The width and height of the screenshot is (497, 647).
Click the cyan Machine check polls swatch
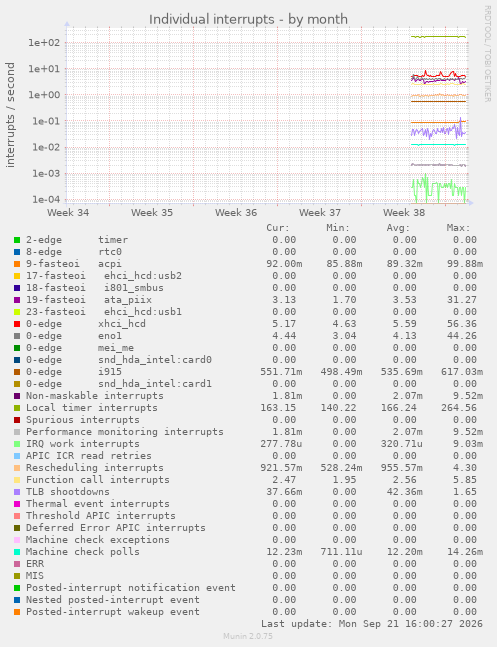point(17,552)
